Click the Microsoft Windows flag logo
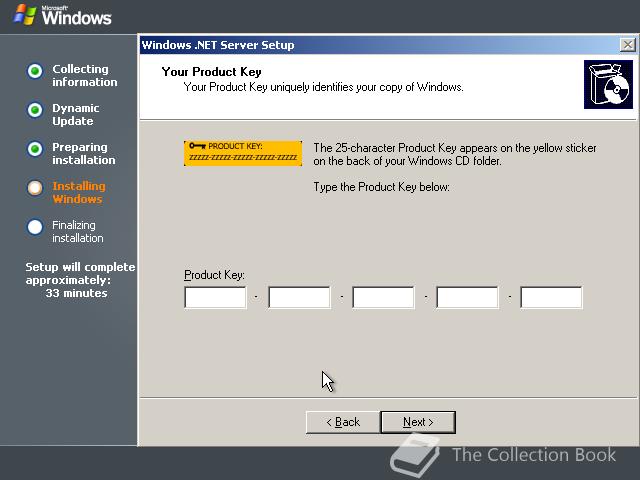The image size is (640, 480). [24, 15]
